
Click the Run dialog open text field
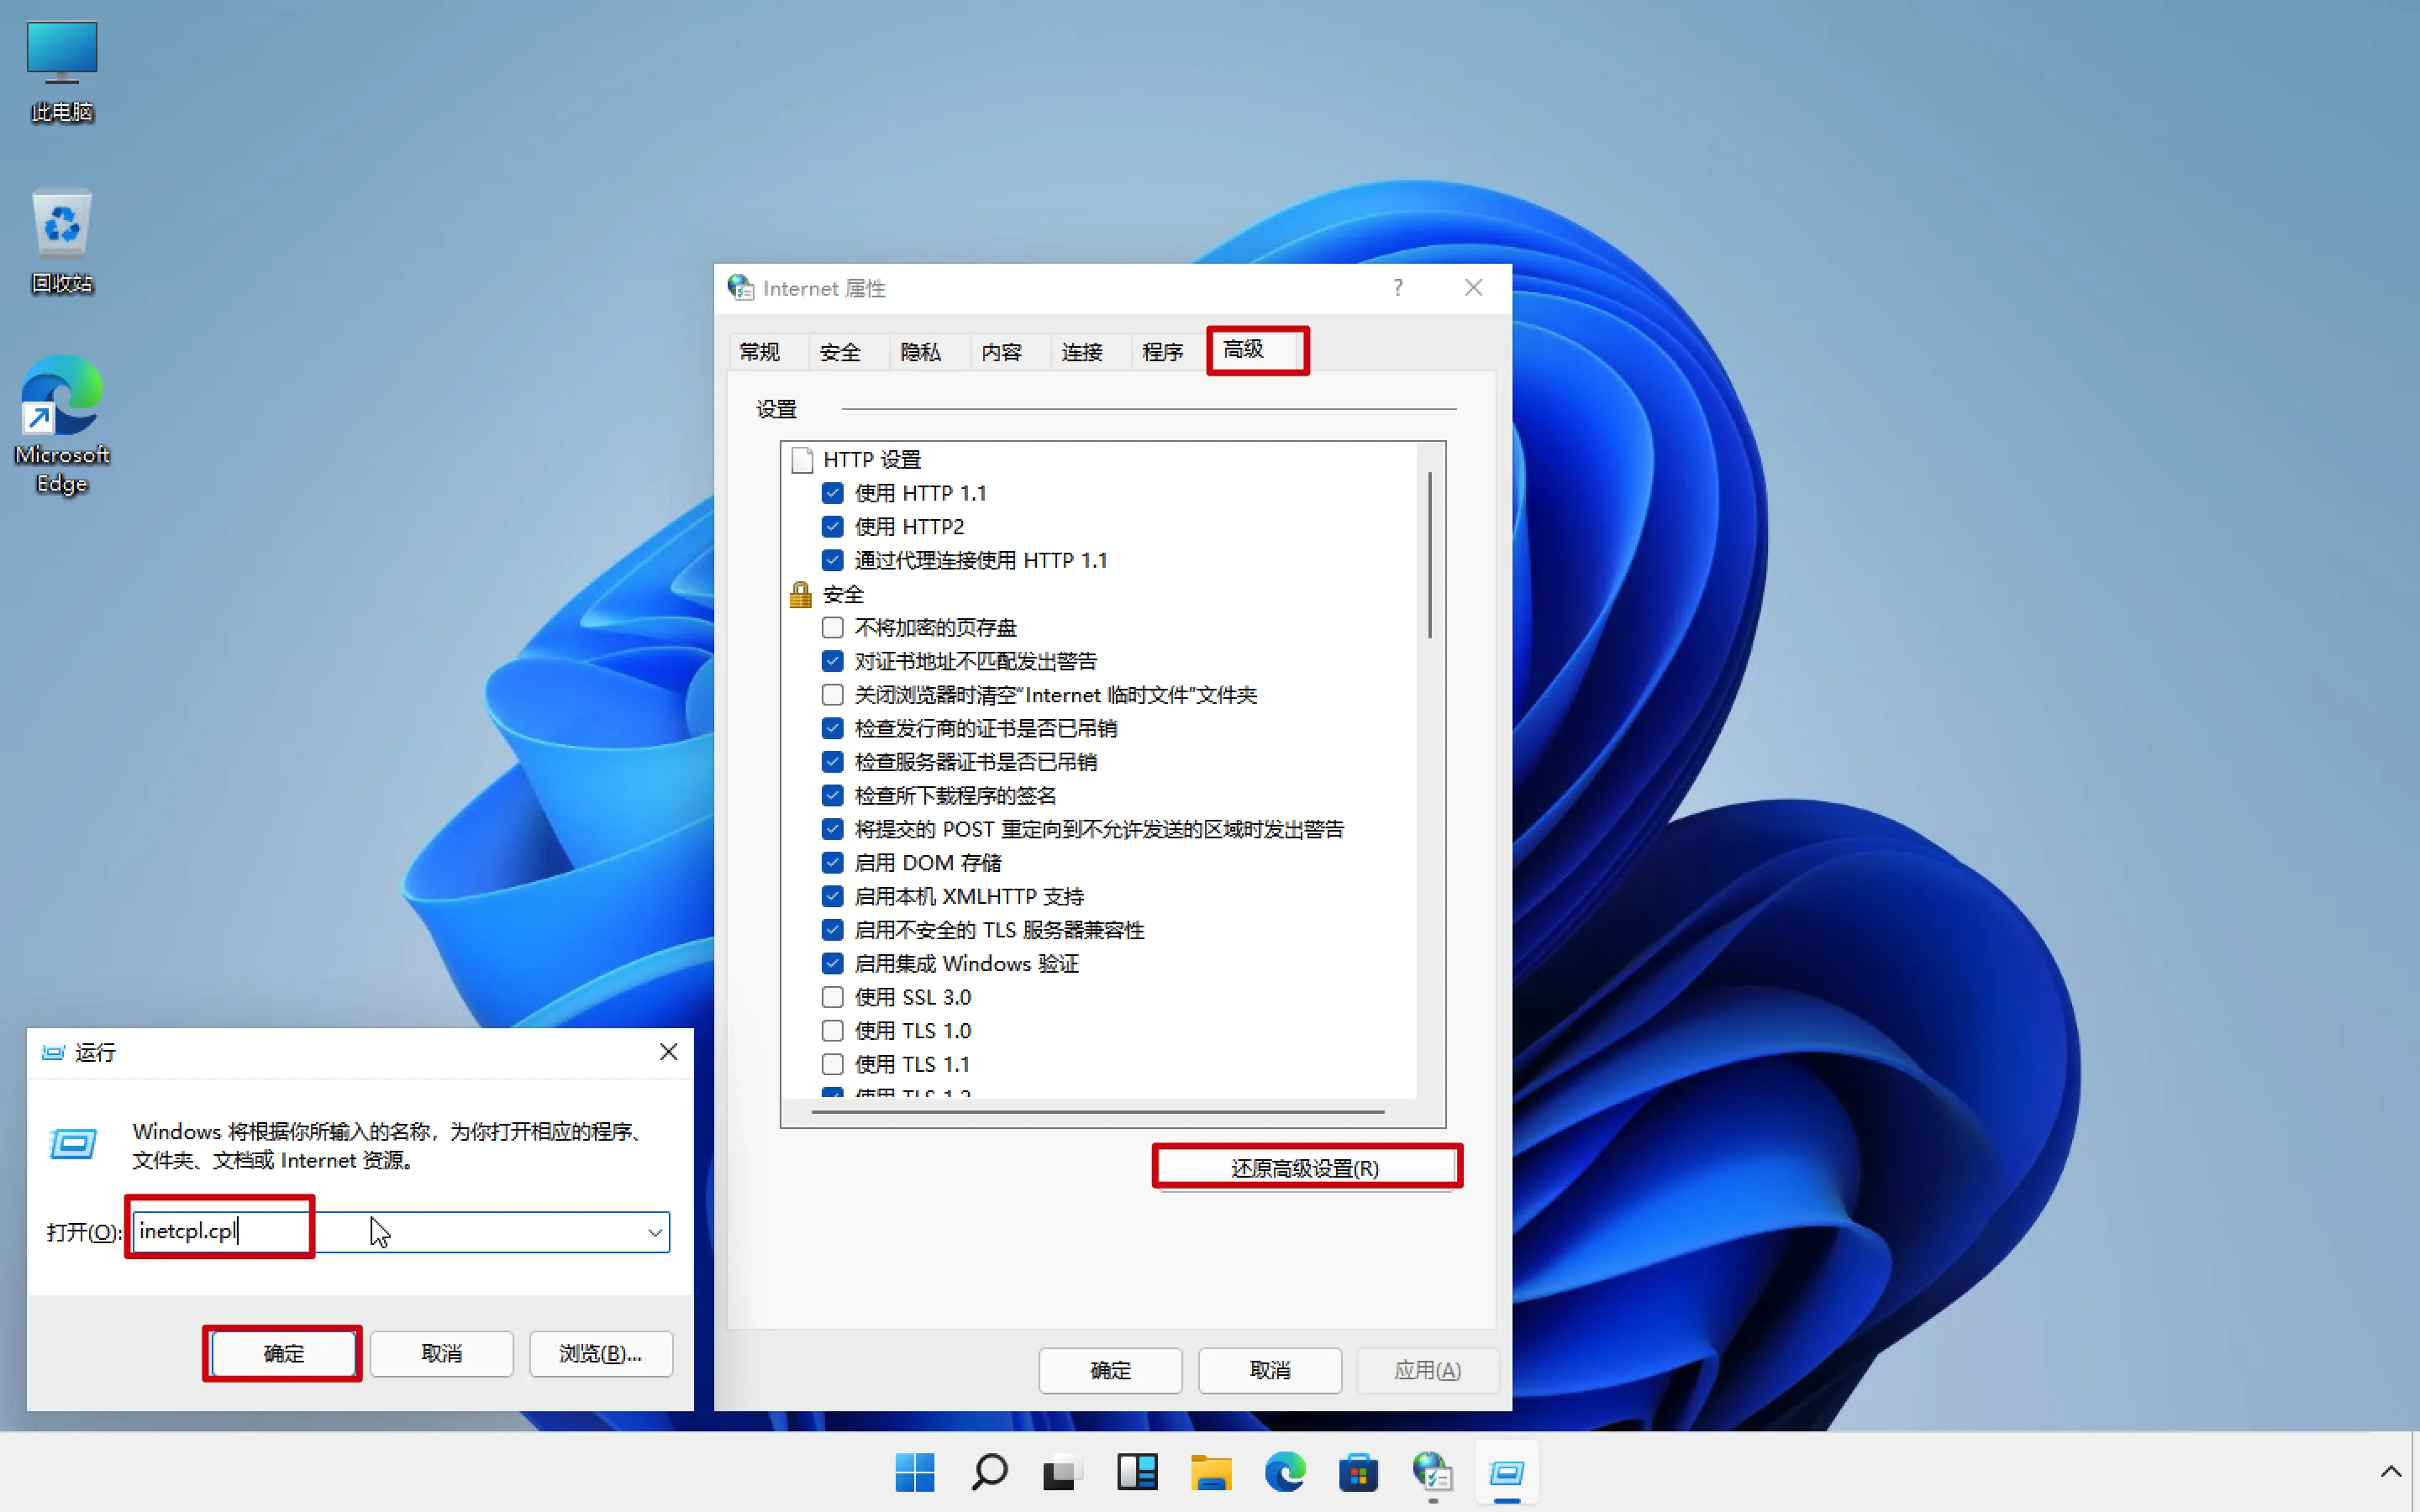point(400,1232)
